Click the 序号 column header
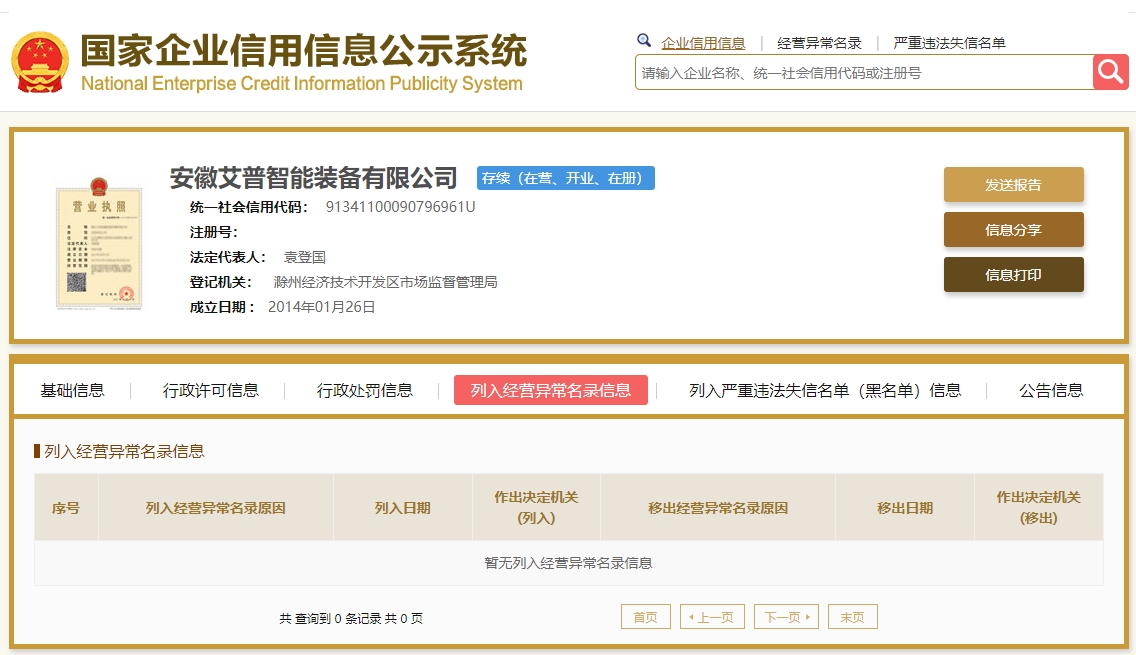1136x655 pixels. point(66,507)
